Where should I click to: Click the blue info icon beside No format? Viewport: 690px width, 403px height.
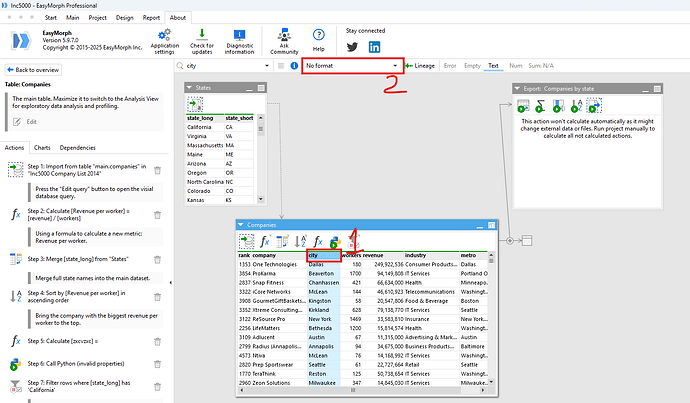[x=294, y=66]
